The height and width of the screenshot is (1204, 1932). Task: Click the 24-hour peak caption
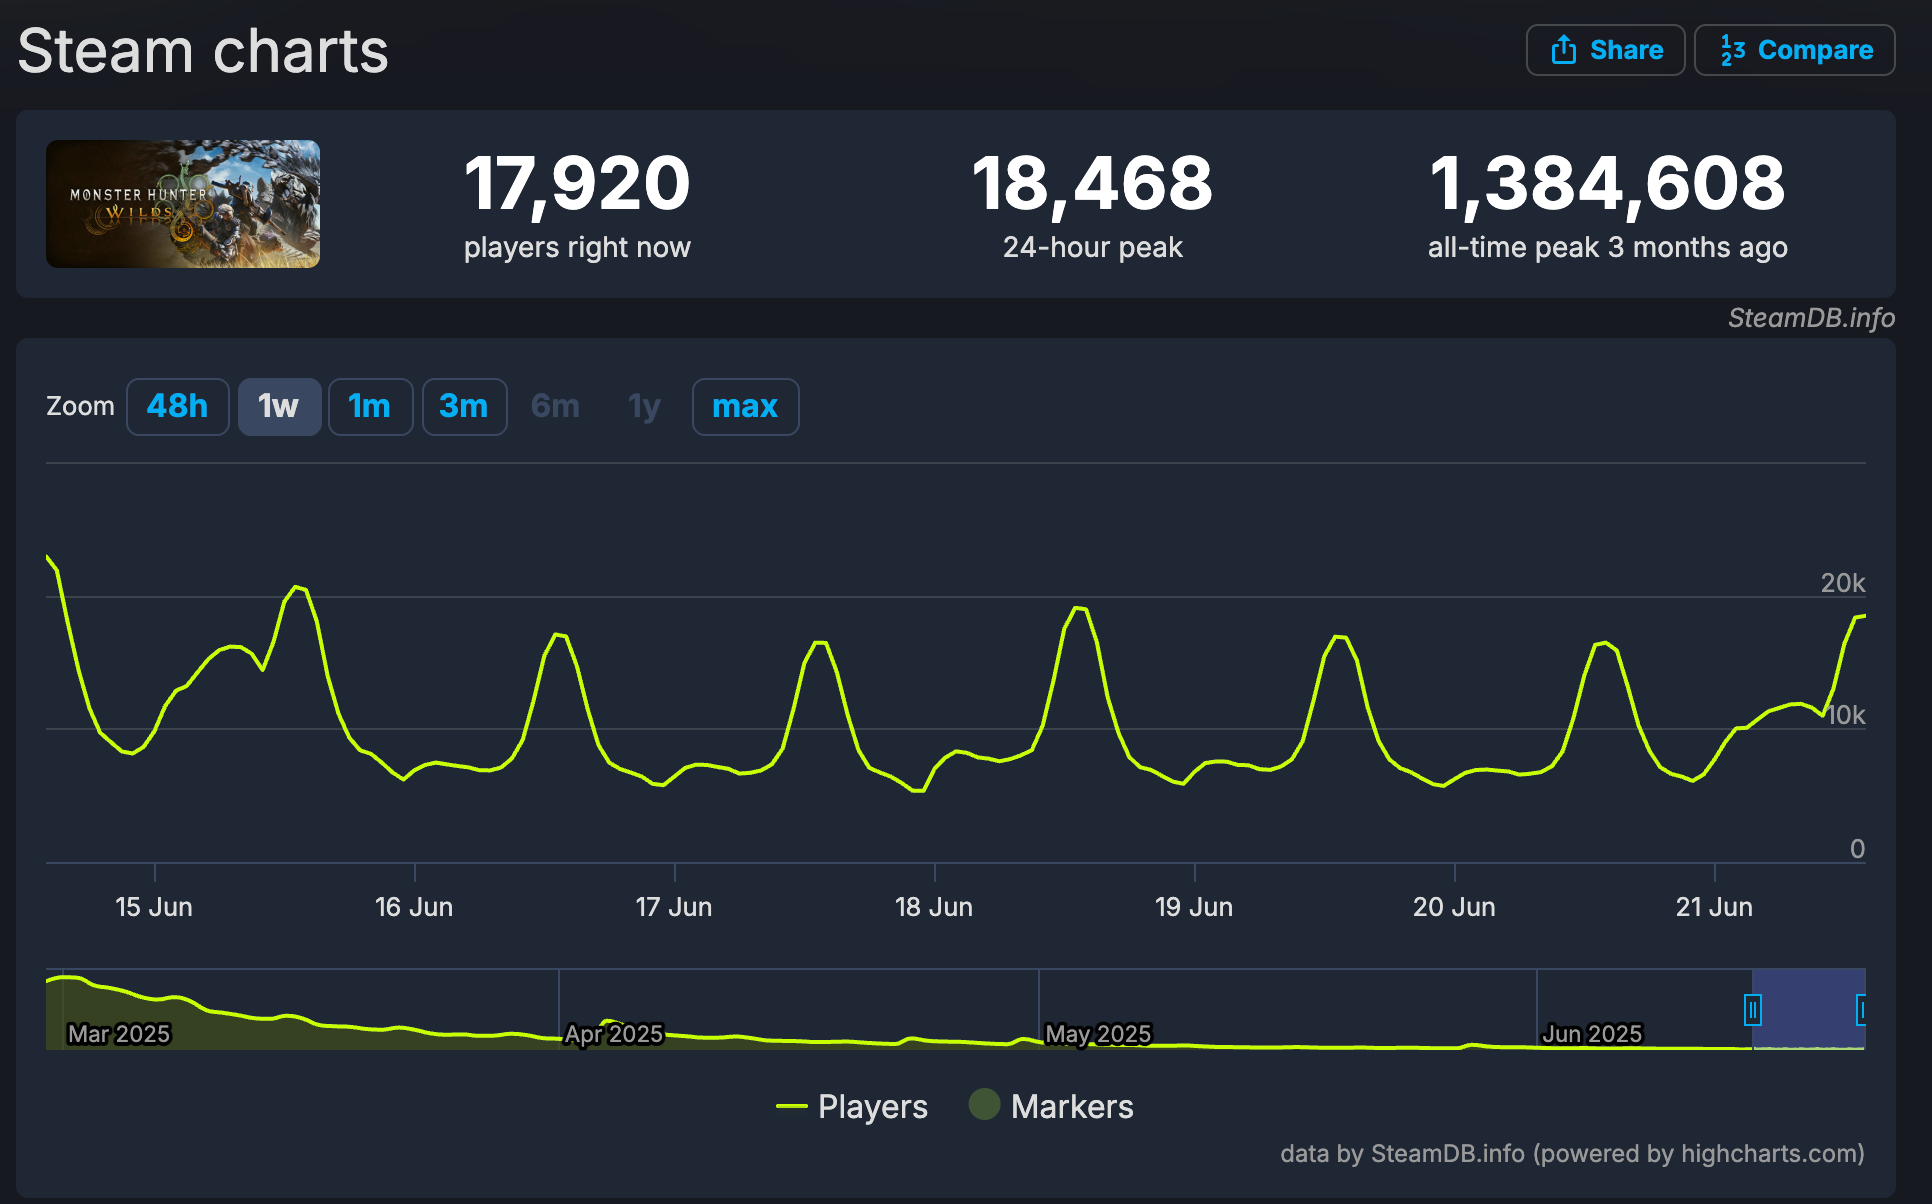coord(1092,247)
